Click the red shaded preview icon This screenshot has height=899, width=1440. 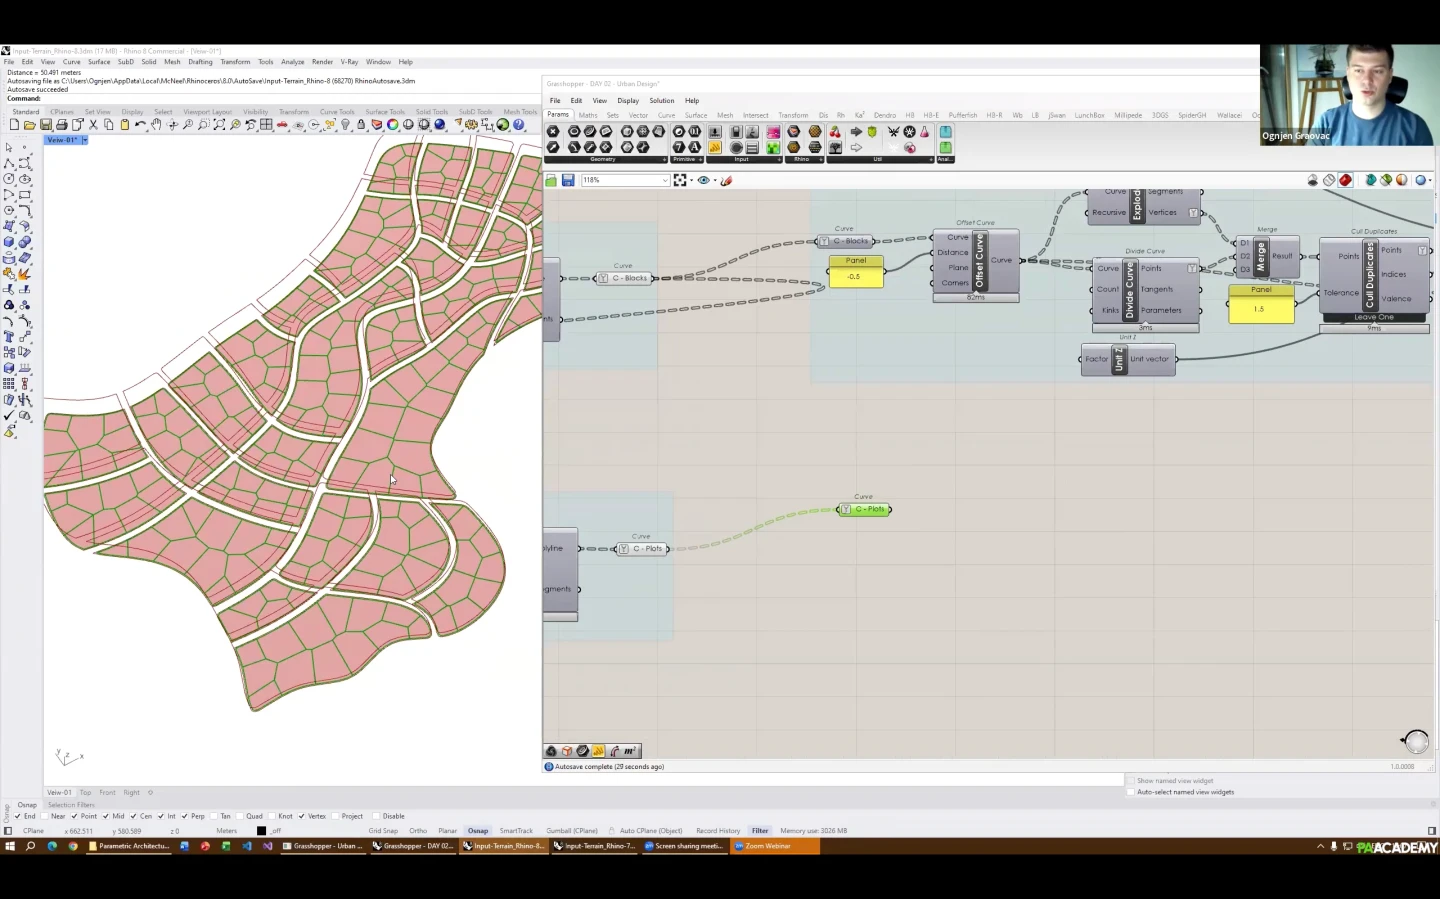click(x=1345, y=180)
